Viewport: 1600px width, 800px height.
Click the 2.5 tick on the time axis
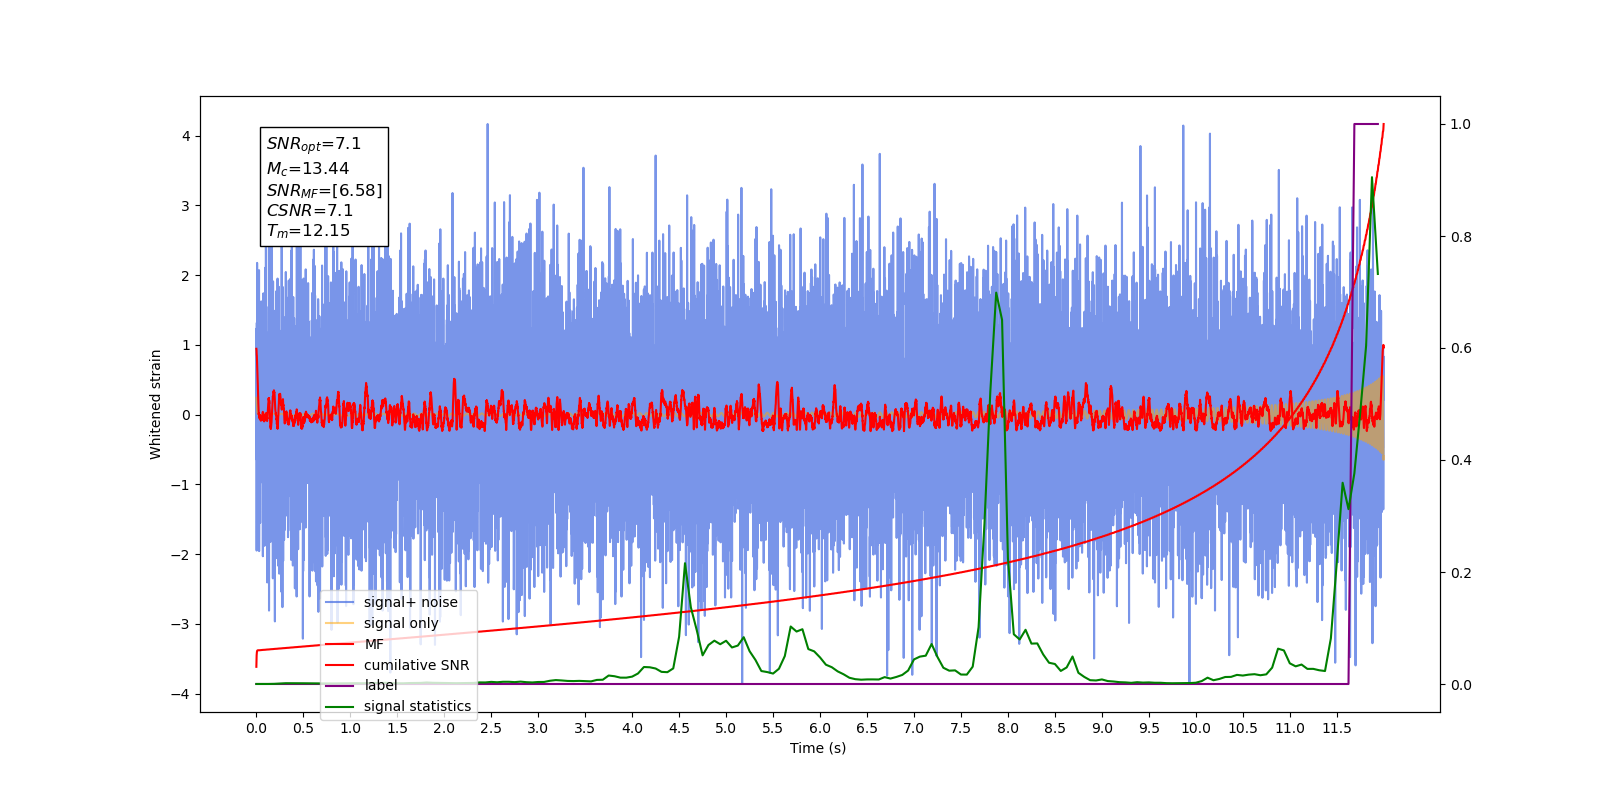point(491,728)
